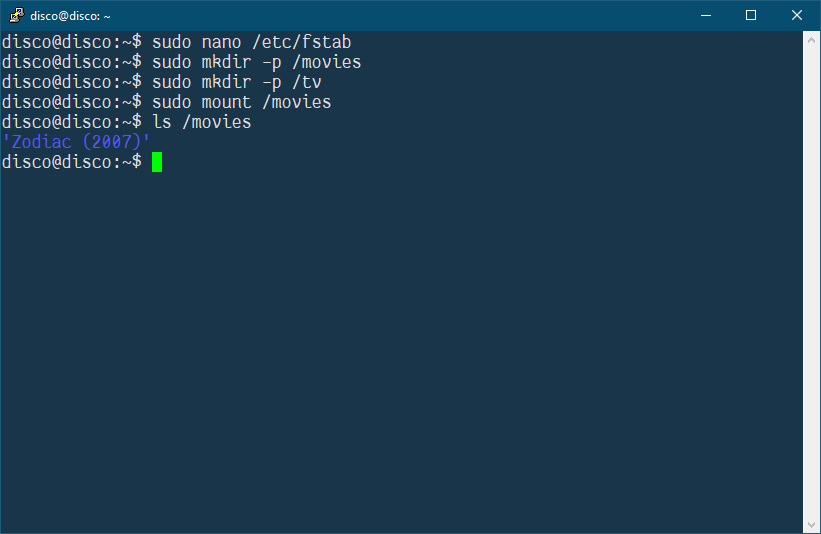The image size is (821, 534).
Task: Click the last disco@disco prompt
Action: (72, 162)
